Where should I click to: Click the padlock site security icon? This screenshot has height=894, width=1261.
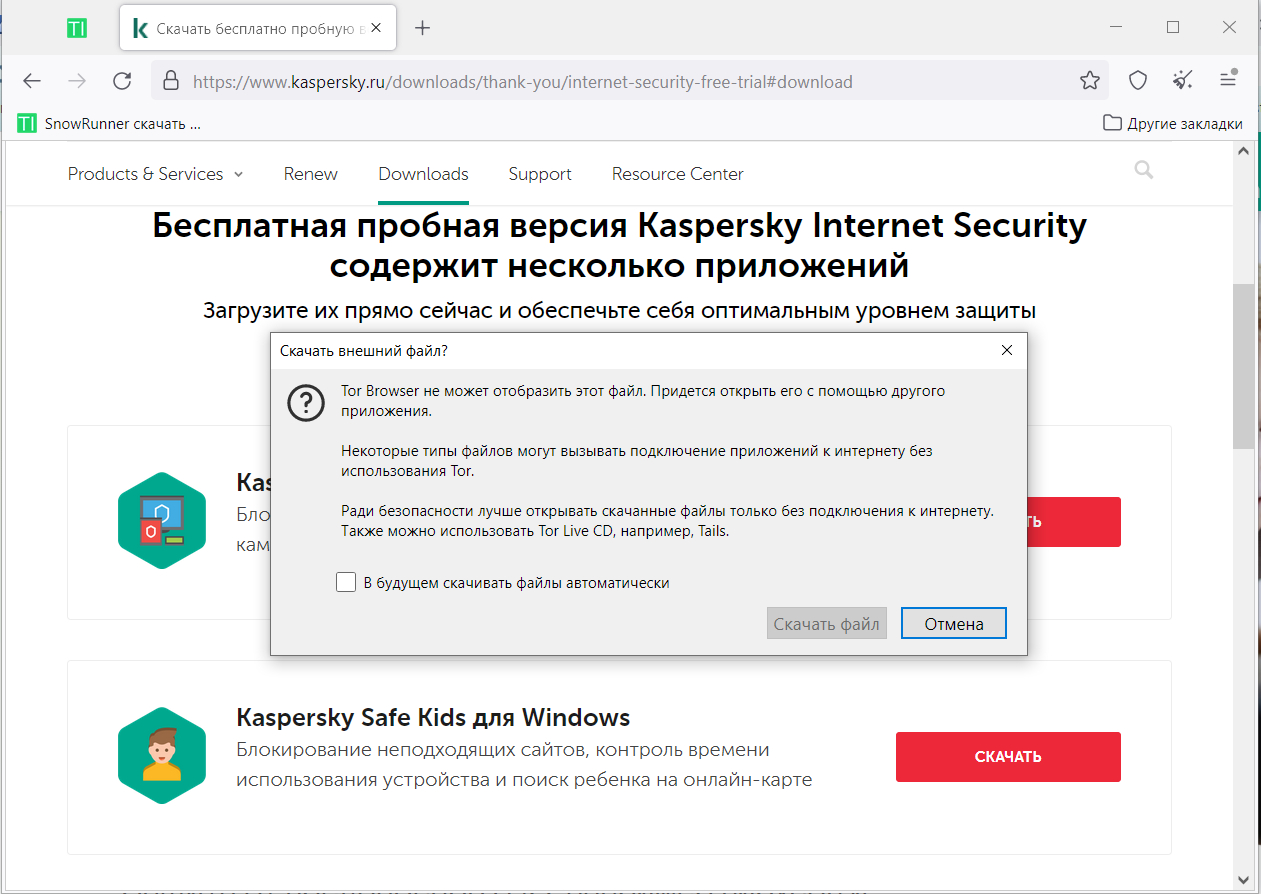tap(170, 81)
